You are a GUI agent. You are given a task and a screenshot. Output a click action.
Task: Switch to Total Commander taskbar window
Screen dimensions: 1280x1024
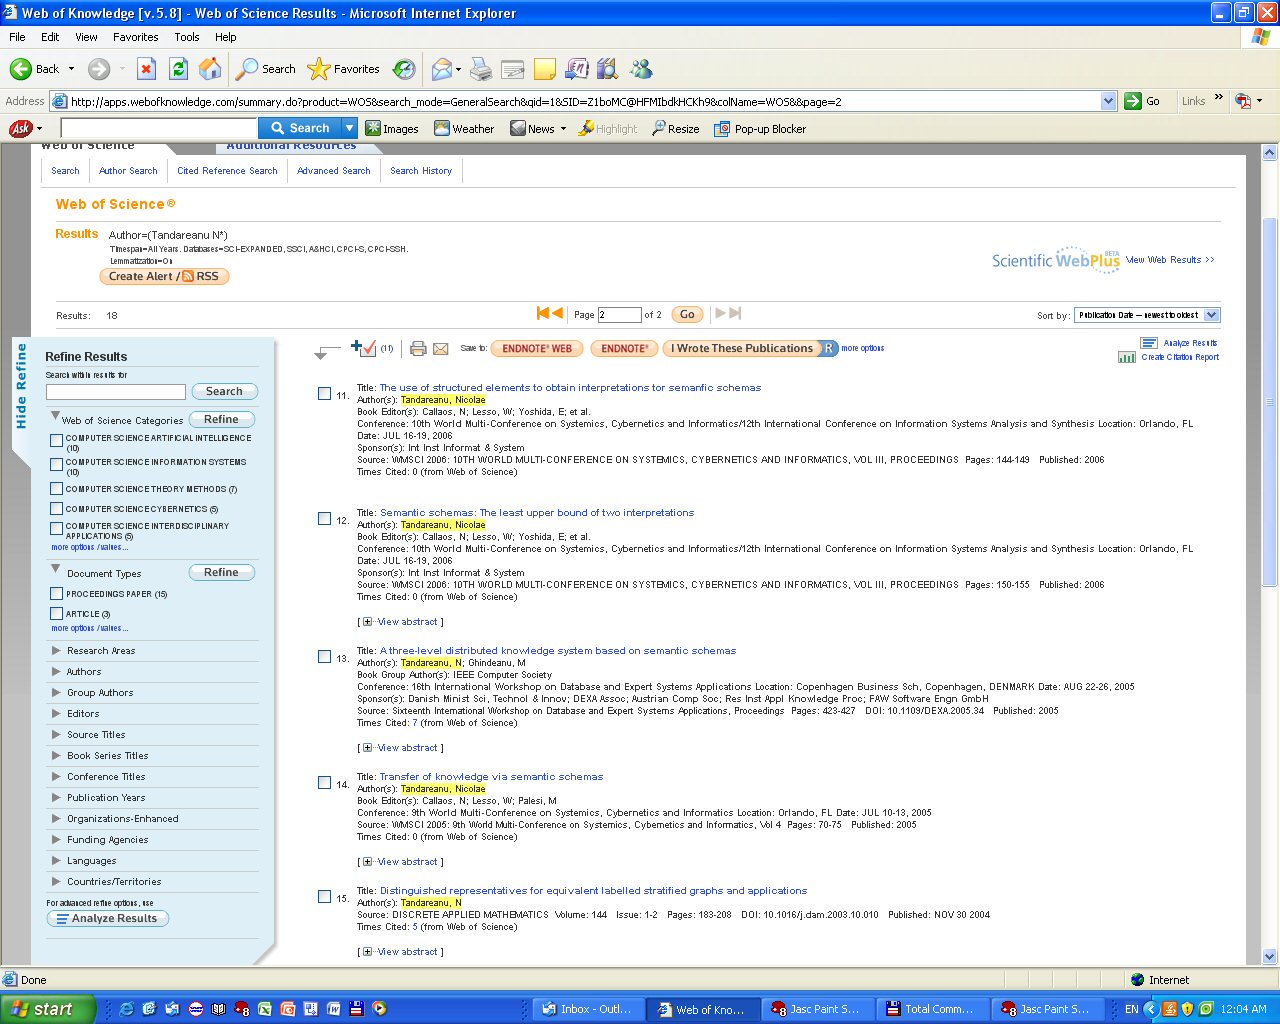click(931, 1009)
